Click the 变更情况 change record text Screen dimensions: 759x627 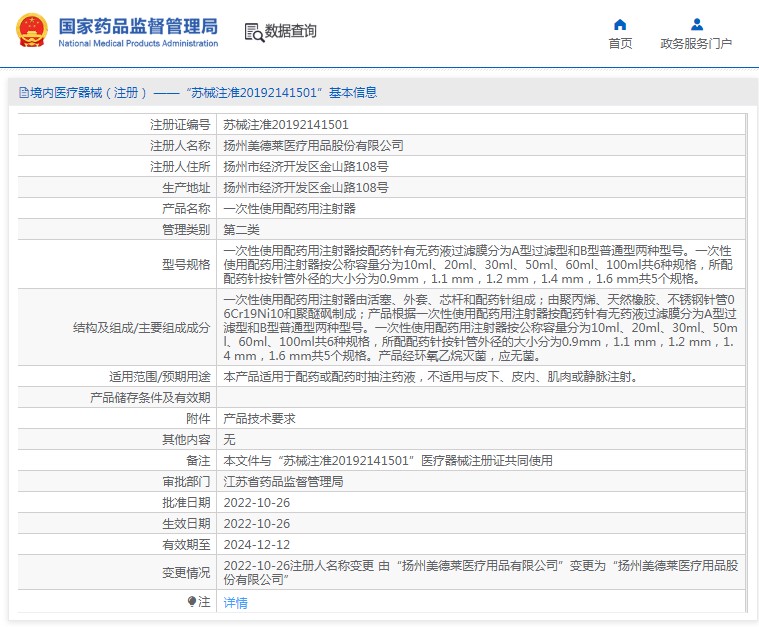click(x=480, y=573)
